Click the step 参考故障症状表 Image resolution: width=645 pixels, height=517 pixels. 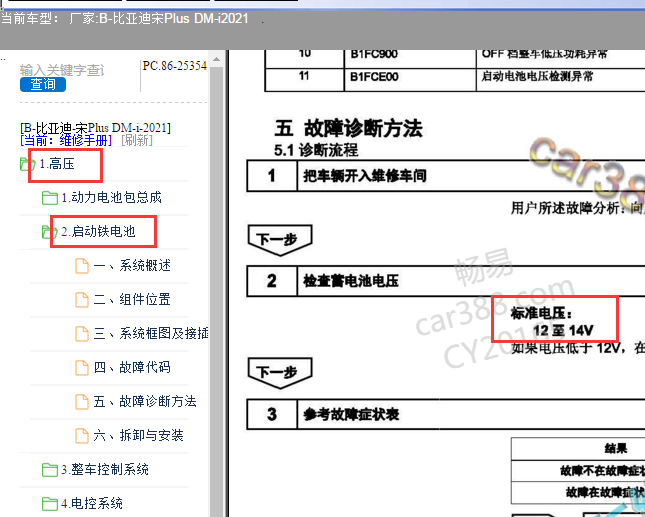point(351,414)
